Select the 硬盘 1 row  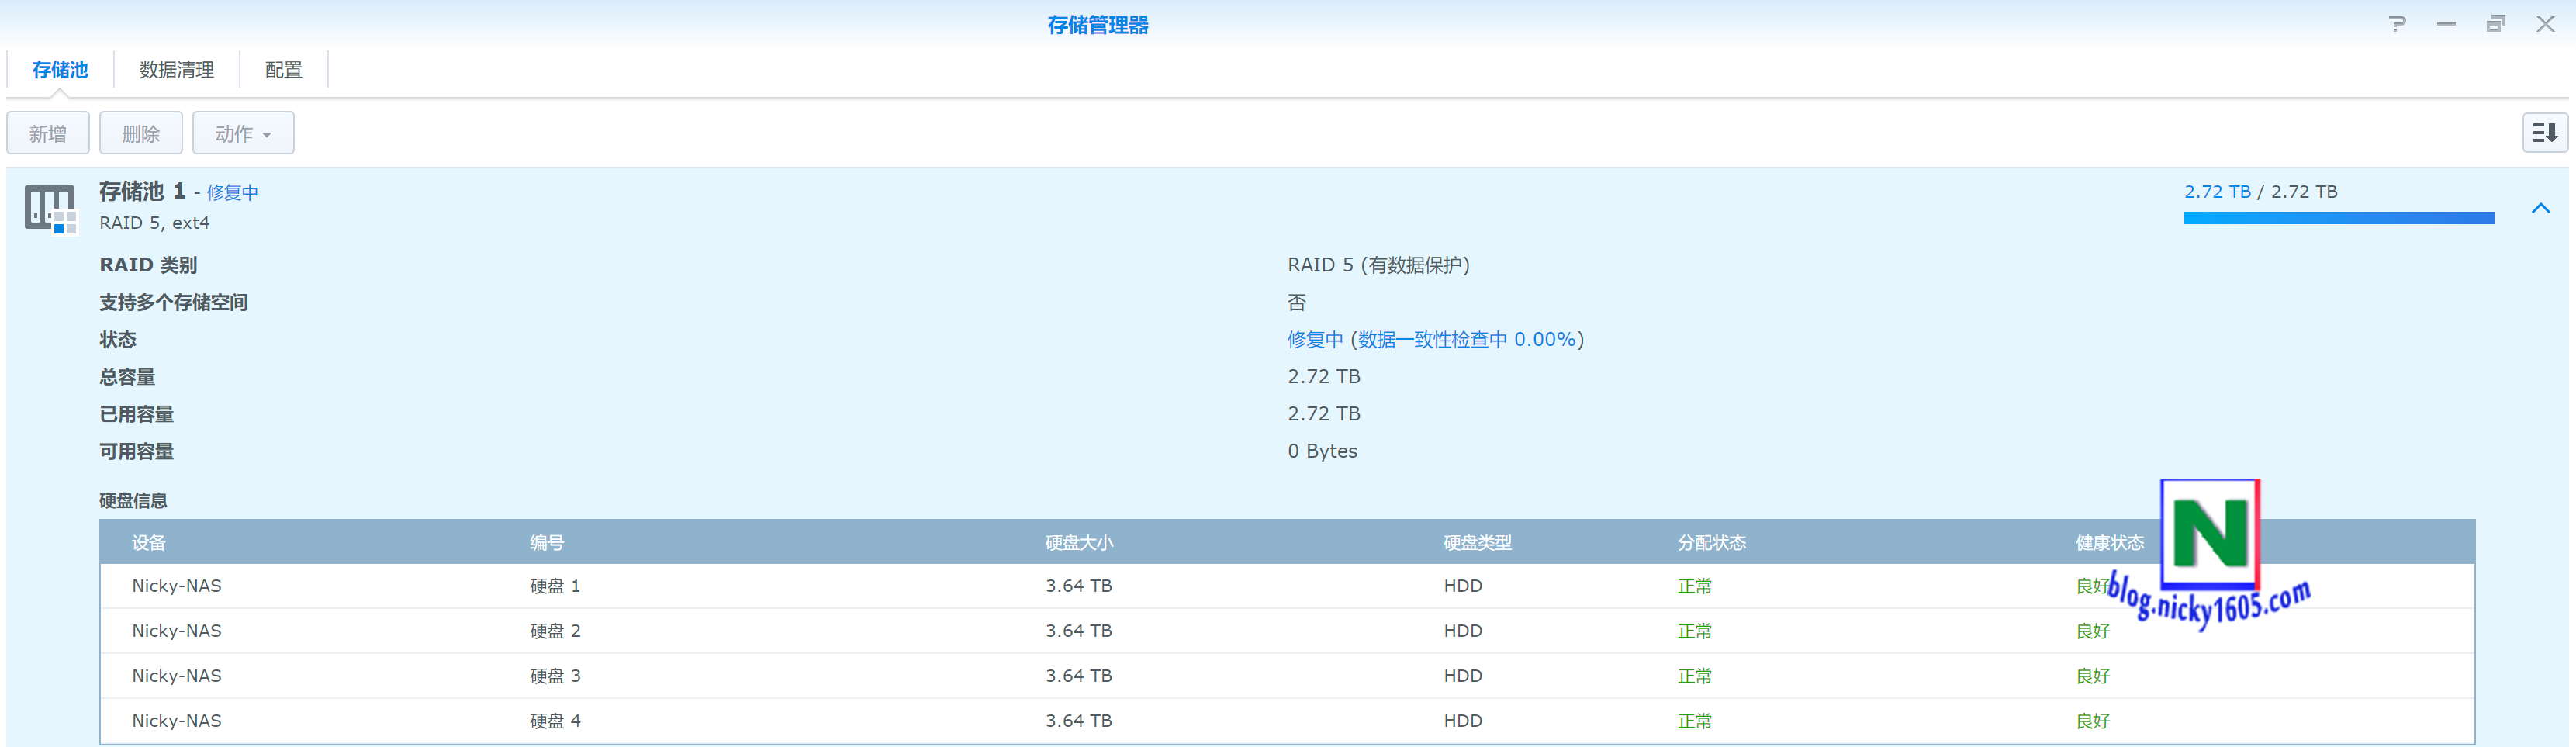point(1287,586)
